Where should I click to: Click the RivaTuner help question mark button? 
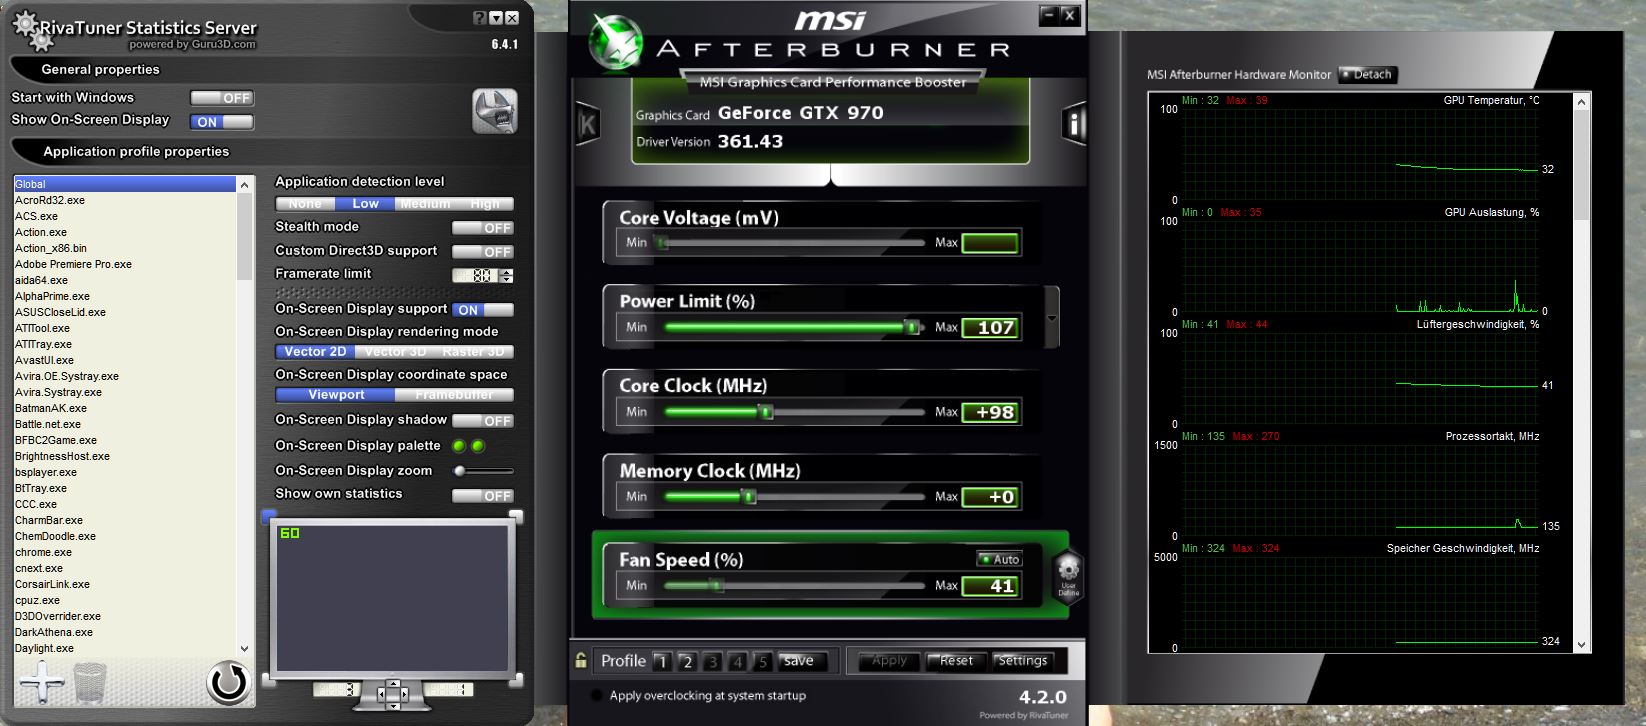479,18
